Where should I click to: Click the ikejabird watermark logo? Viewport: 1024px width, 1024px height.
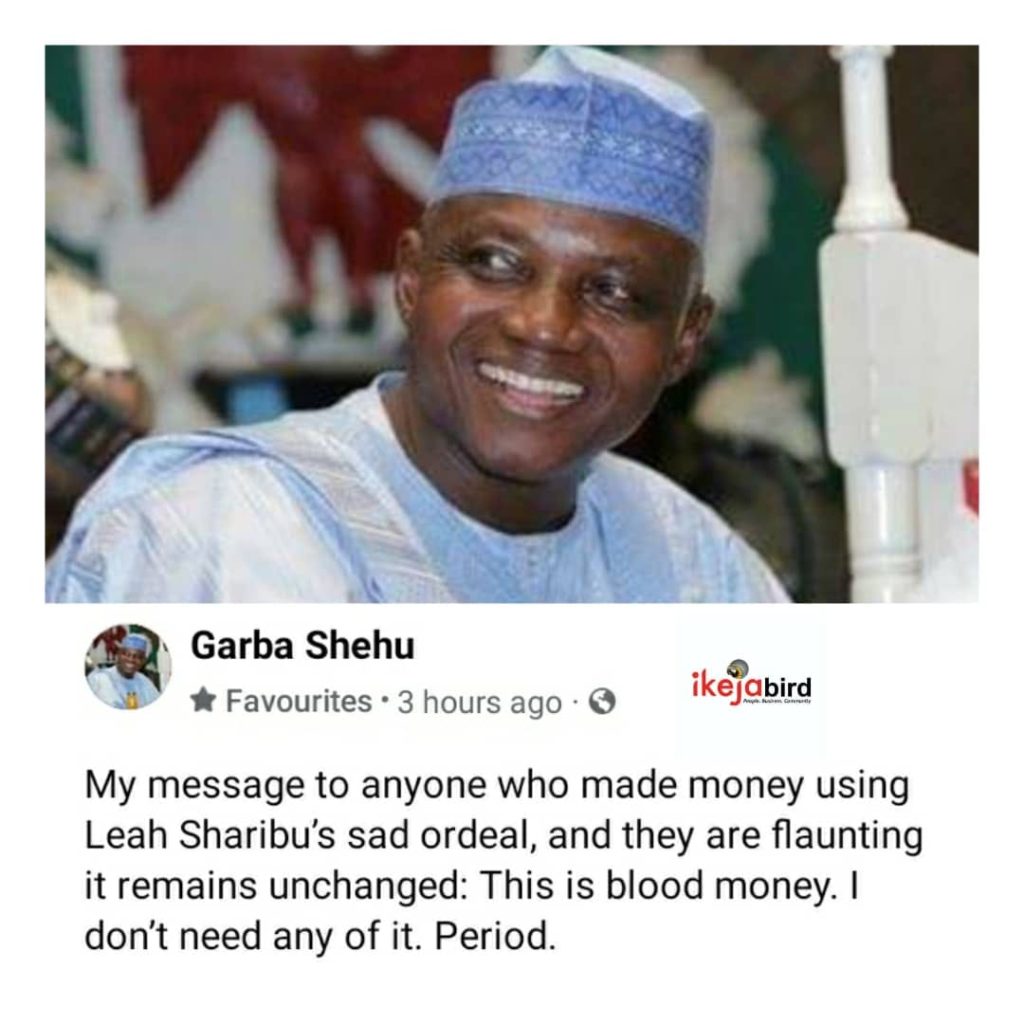coord(751,683)
